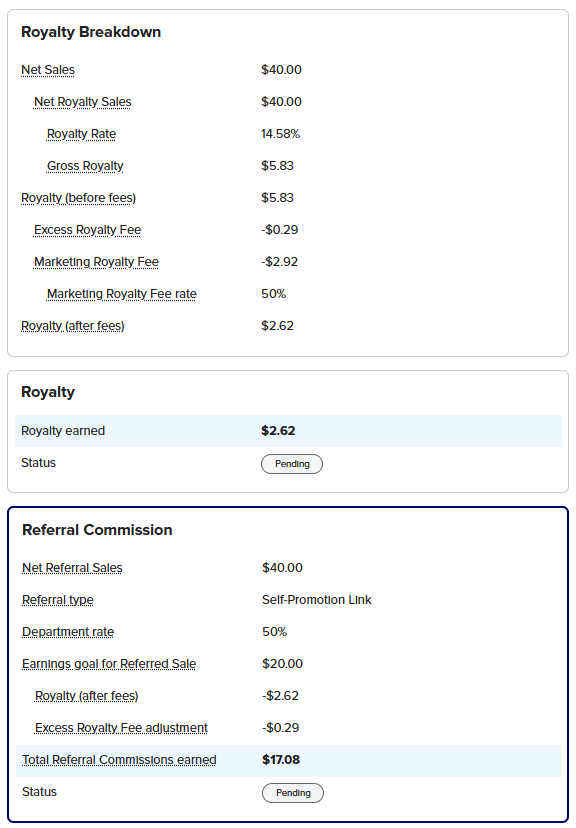
Task: Click the Pending badge in Referral Commission
Action: pyautogui.click(x=292, y=793)
